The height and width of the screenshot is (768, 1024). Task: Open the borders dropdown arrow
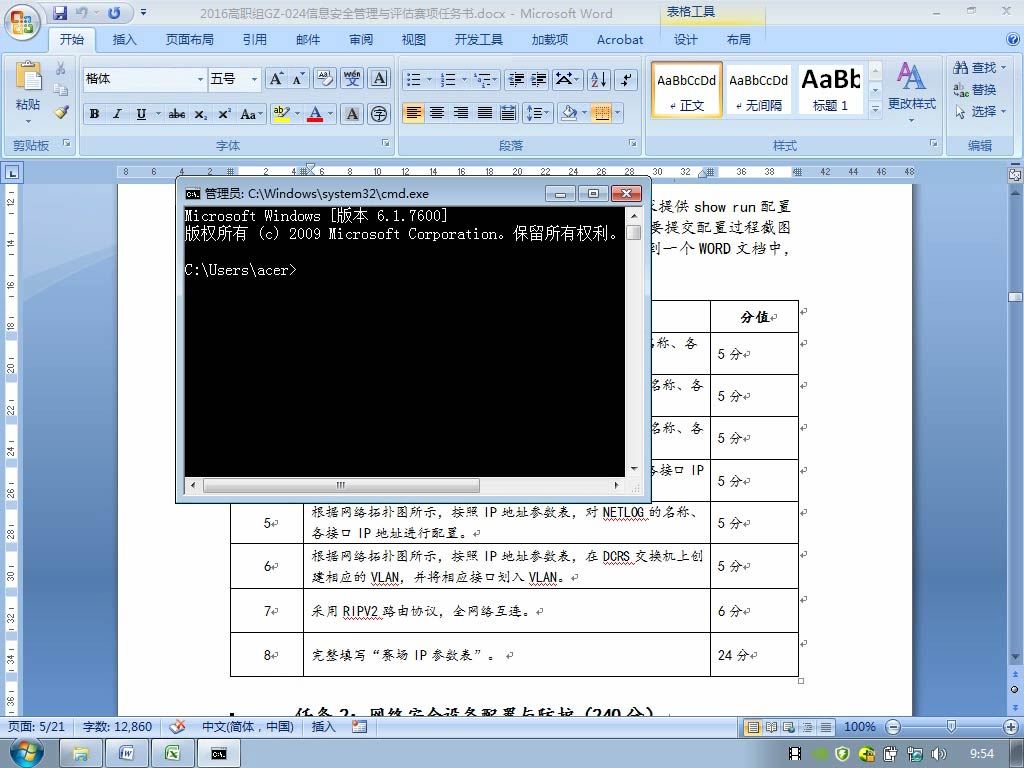click(x=618, y=113)
